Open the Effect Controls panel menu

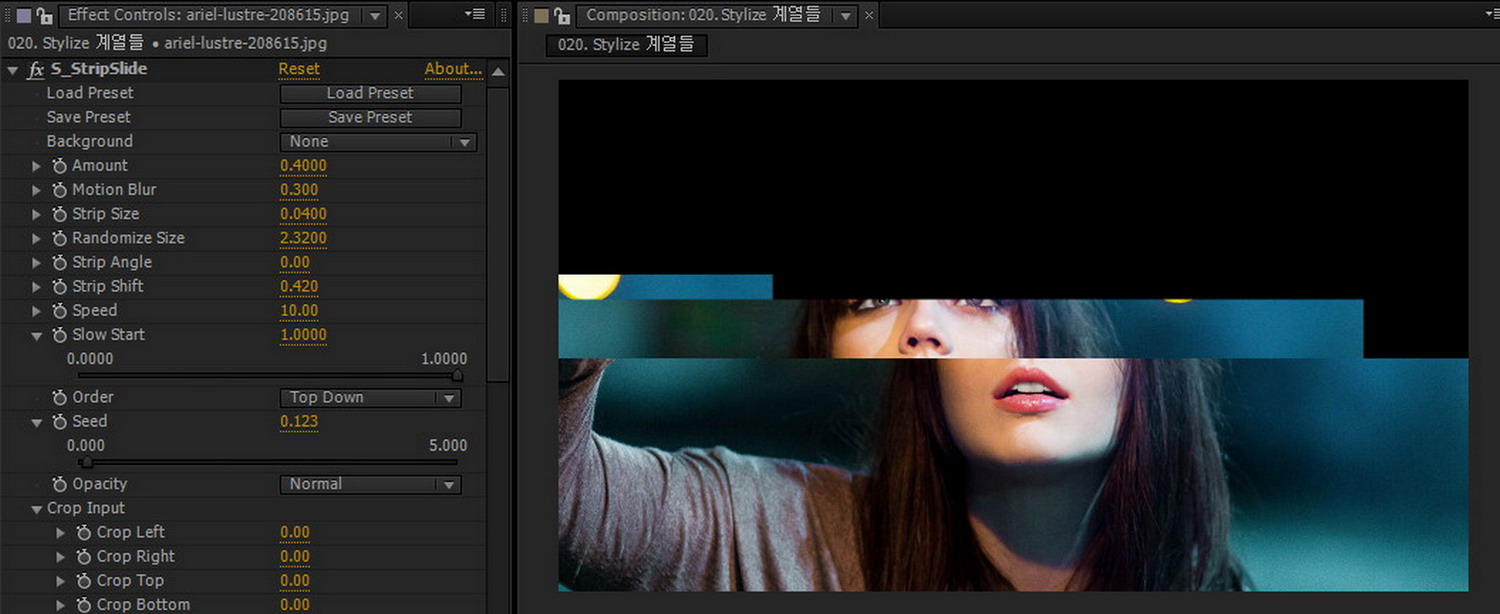[x=475, y=15]
